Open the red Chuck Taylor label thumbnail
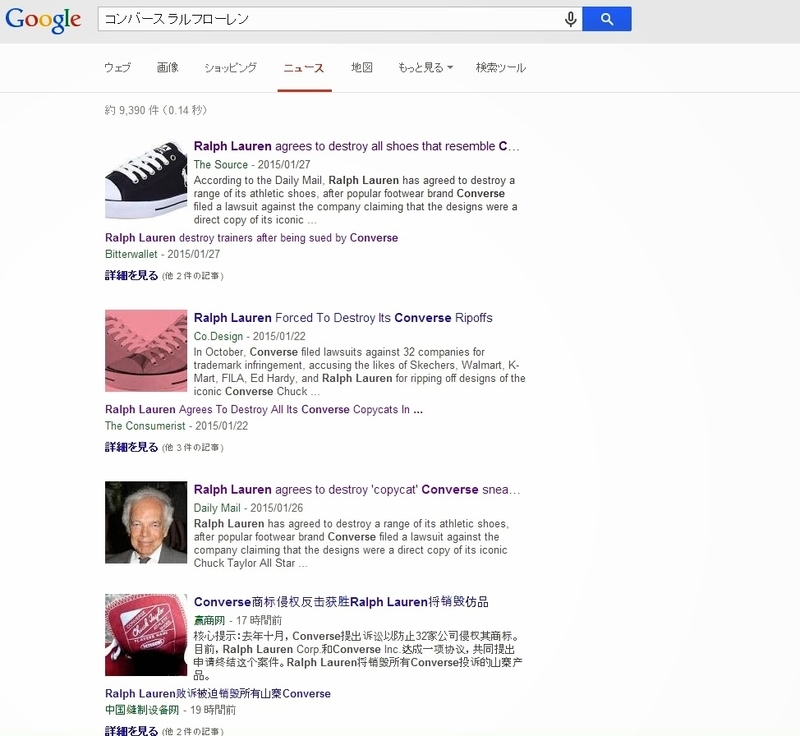800x736 pixels. click(x=146, y=635)
